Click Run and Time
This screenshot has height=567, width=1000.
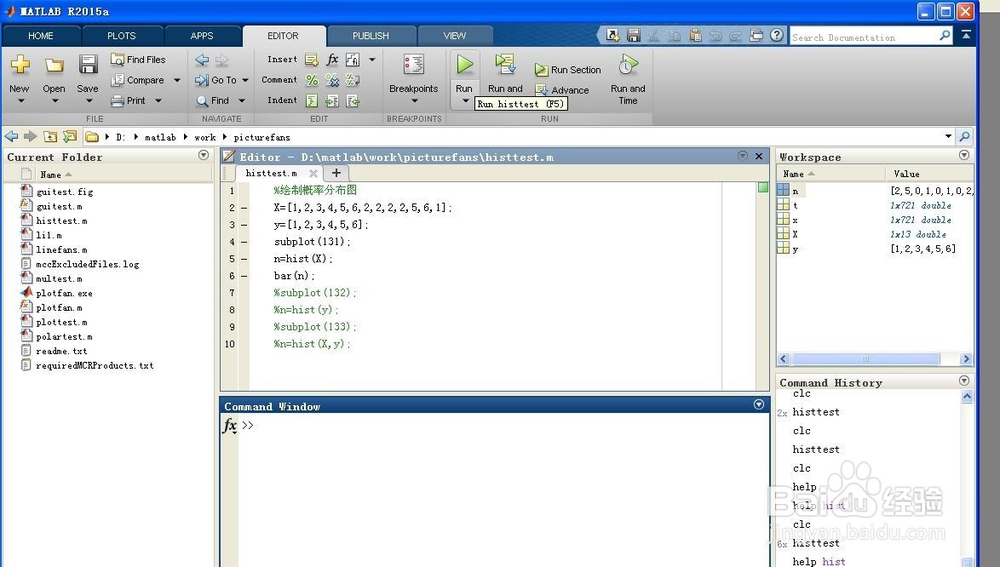pos(628,79)
